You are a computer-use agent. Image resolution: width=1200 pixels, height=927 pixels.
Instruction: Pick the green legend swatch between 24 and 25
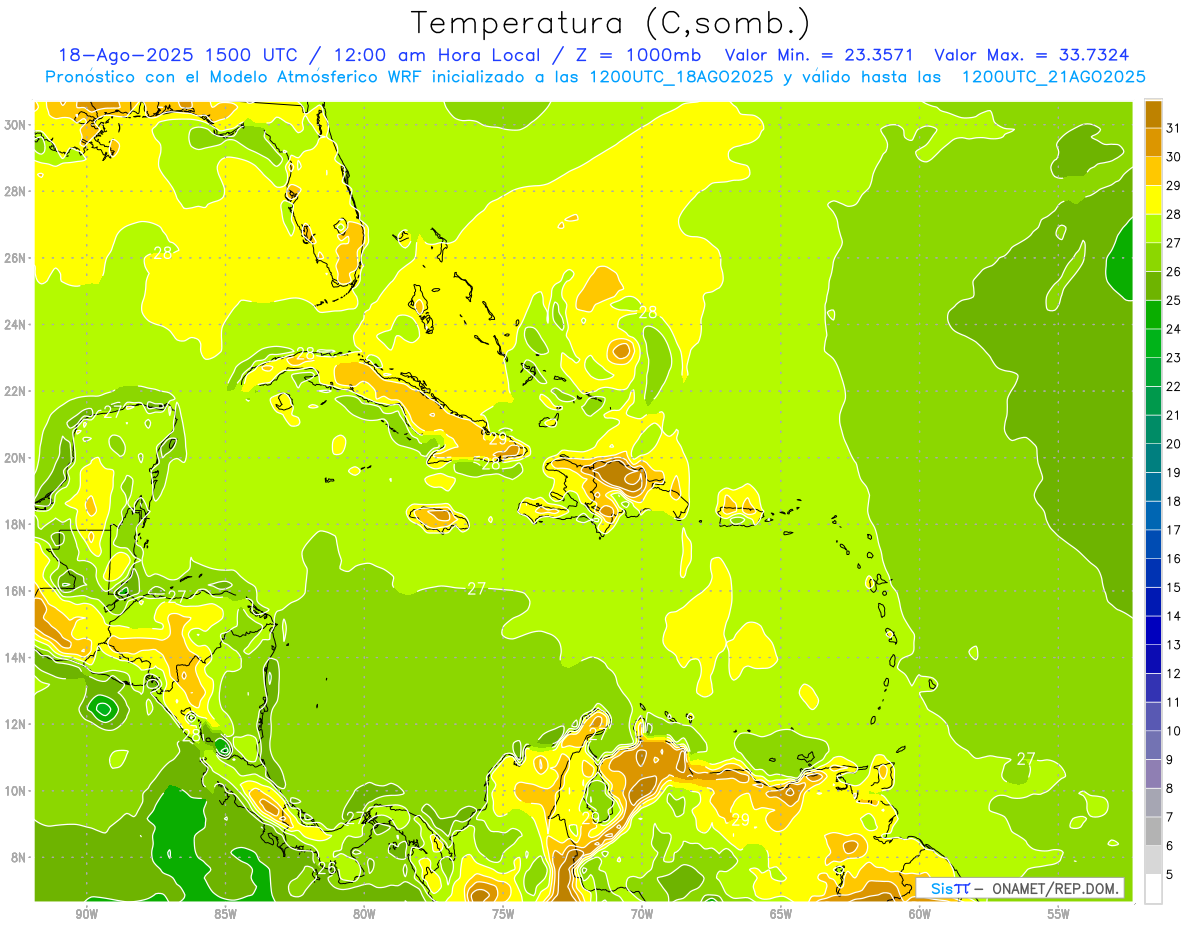1153,315
